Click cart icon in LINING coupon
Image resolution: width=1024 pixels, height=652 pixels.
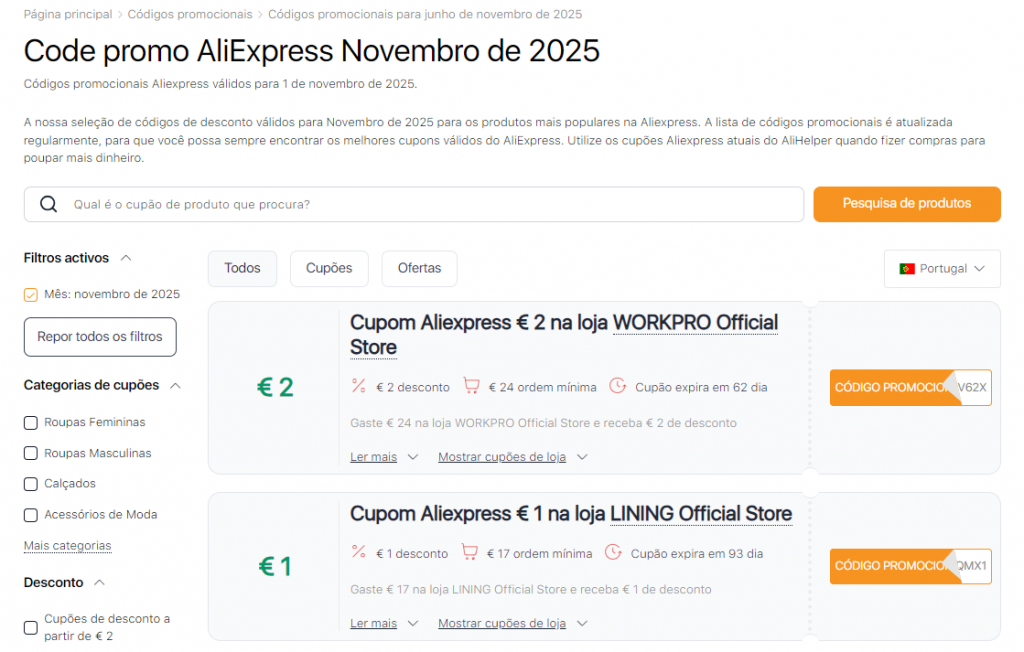pos(470,552)
